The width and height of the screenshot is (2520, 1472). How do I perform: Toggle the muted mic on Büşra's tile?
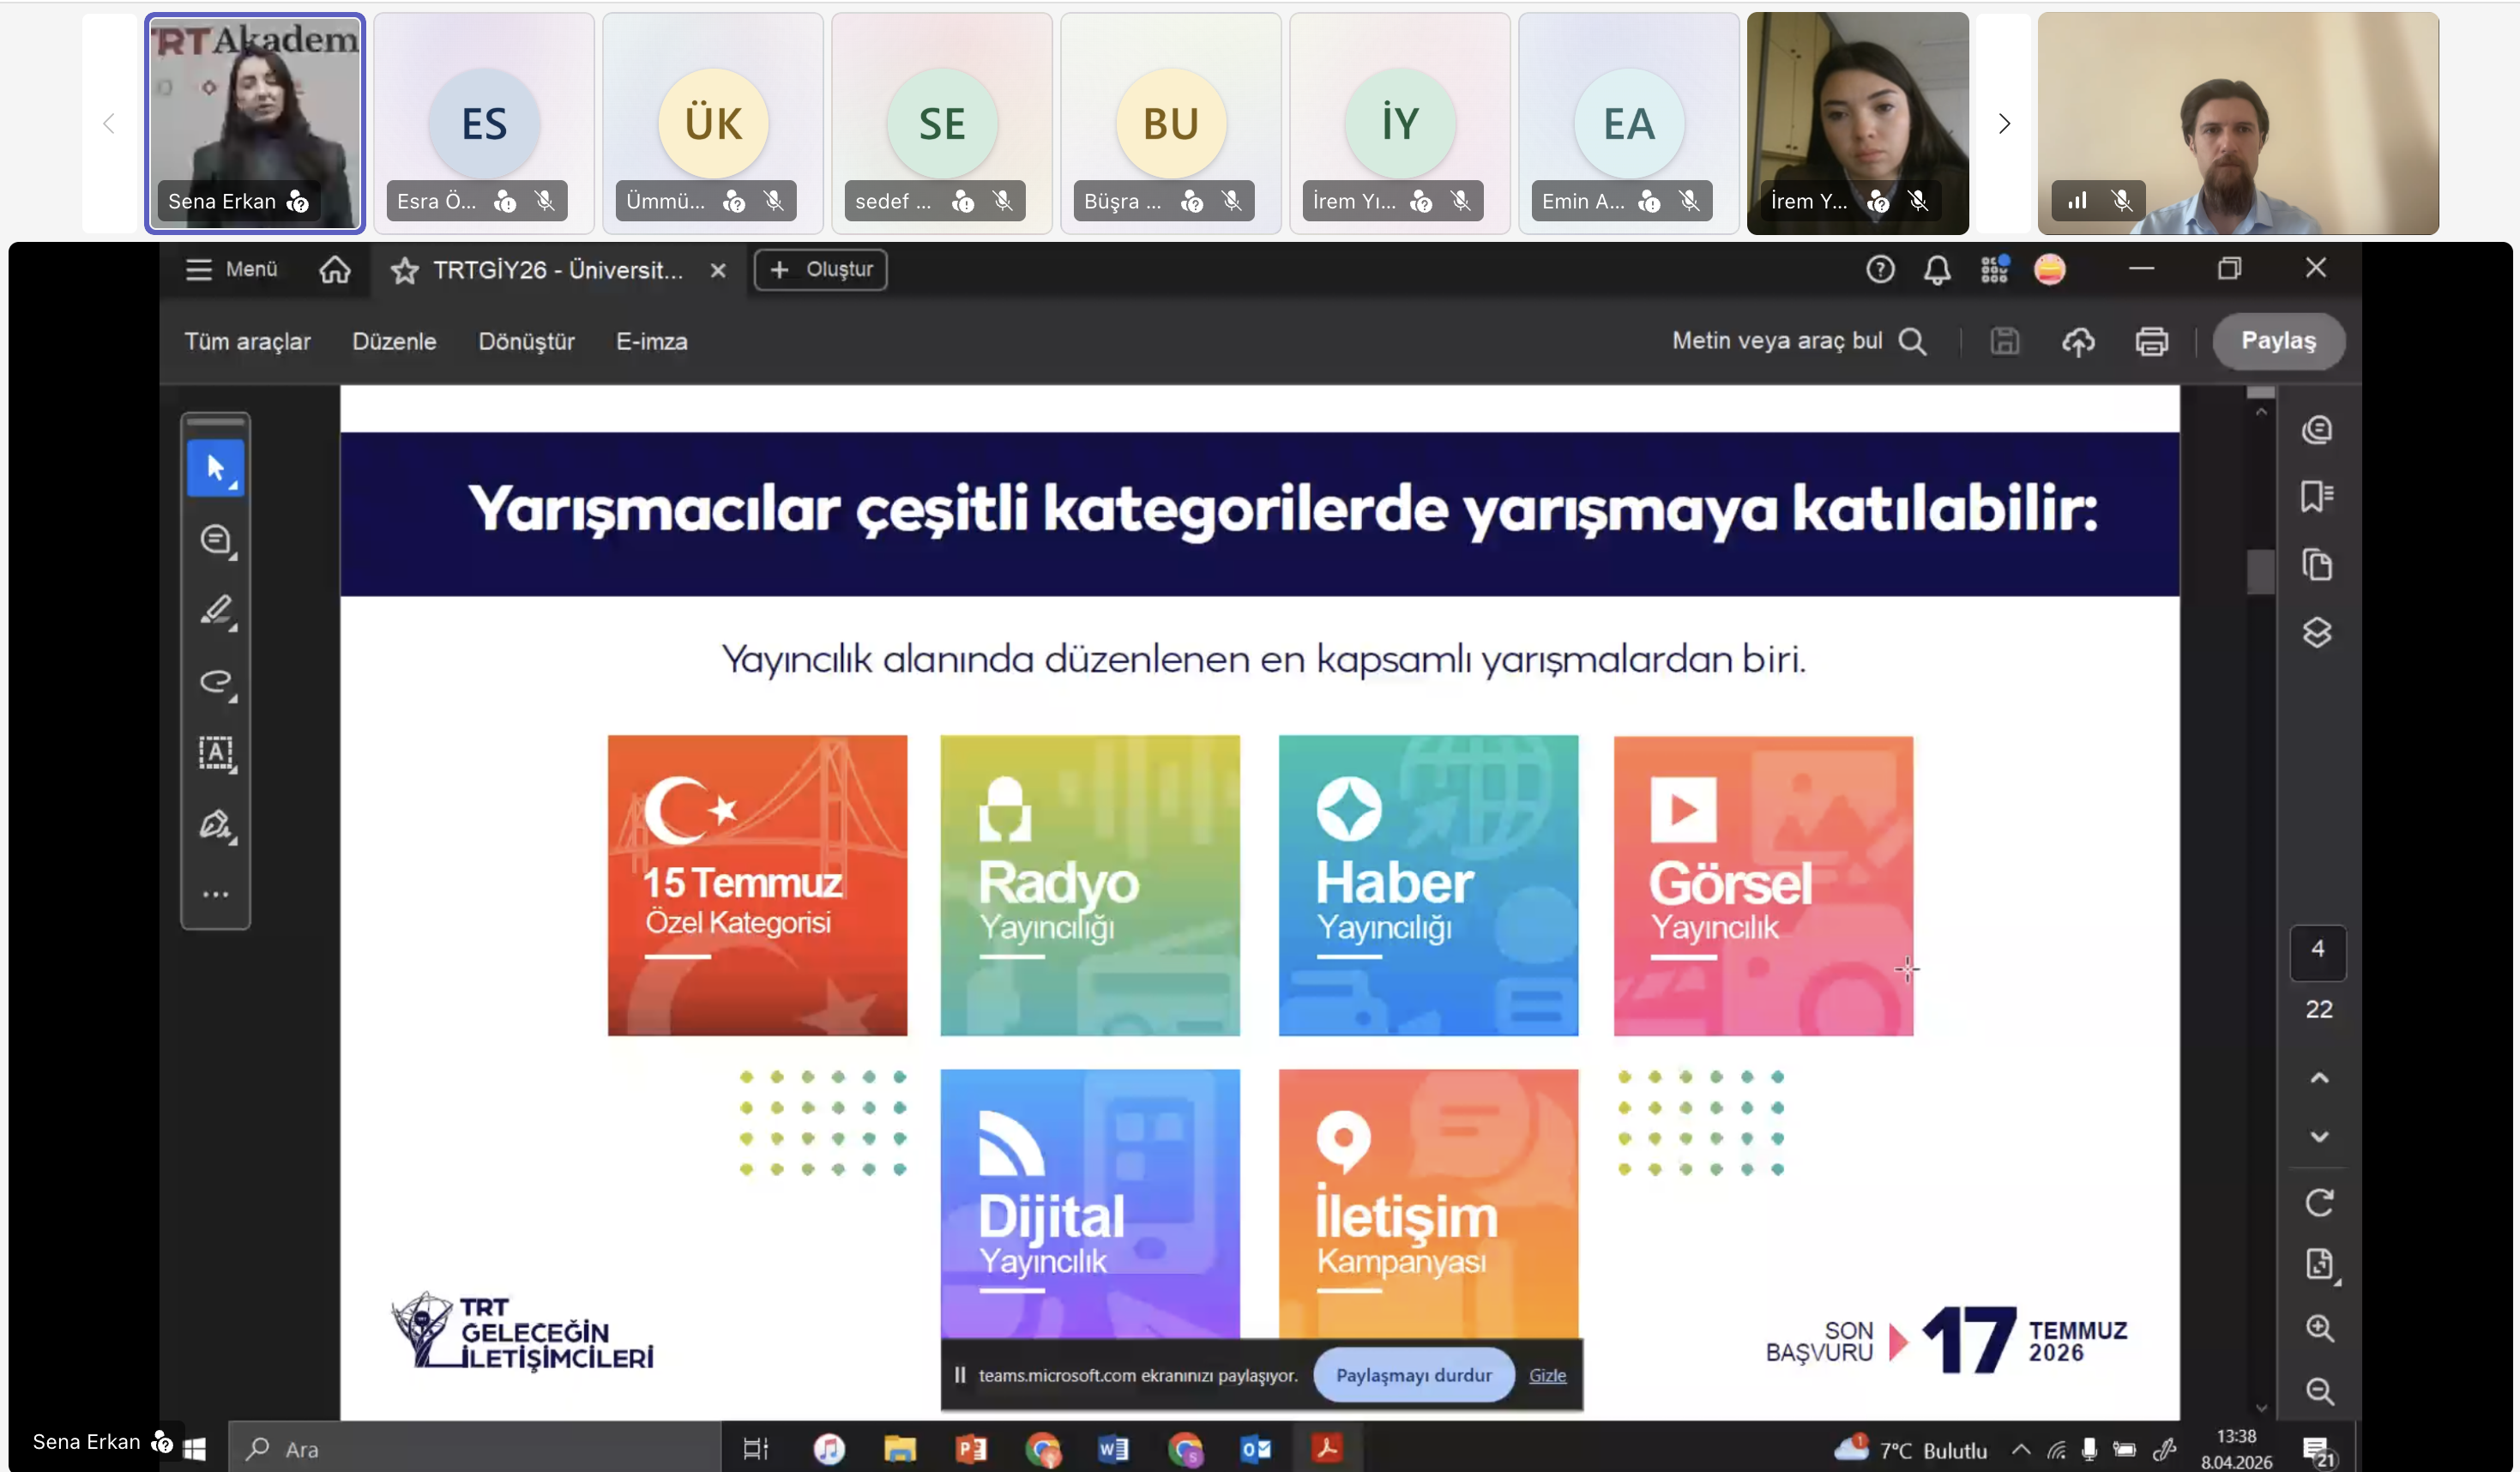[x=1232, y=202]
